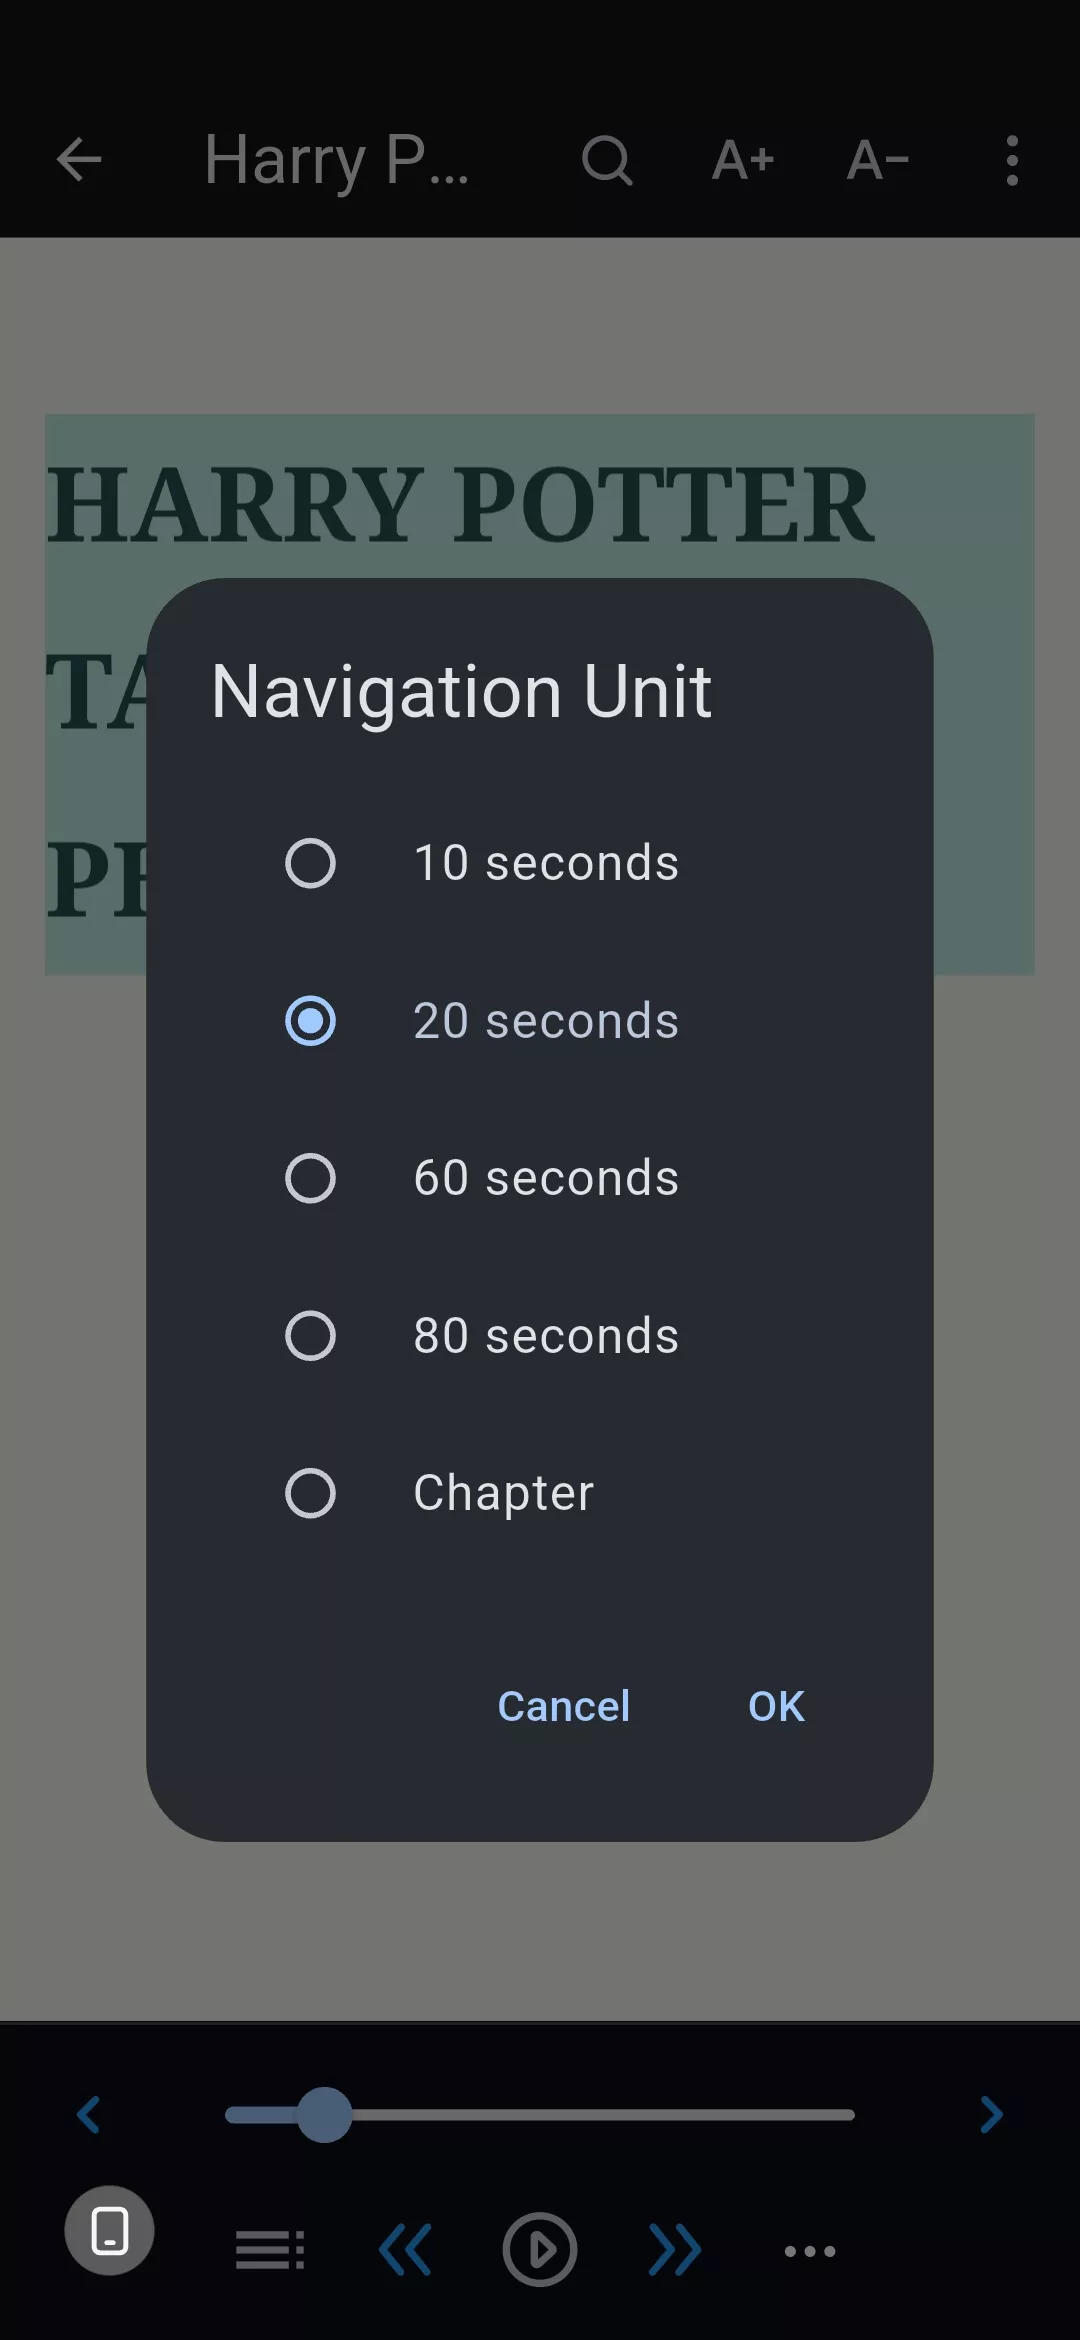Viewport: 1080px width, 2340px height.
Task: Tap the fast-forward double-chevron icon
Action: (675, 2250)
